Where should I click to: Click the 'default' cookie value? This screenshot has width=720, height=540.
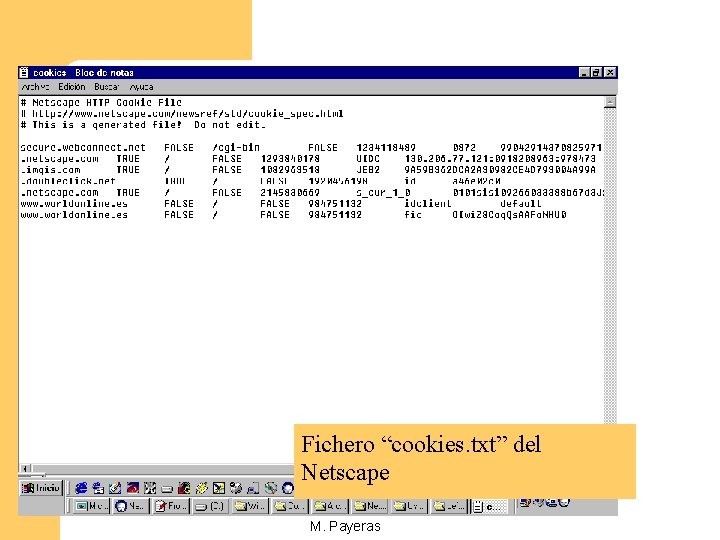coord(521,203)
